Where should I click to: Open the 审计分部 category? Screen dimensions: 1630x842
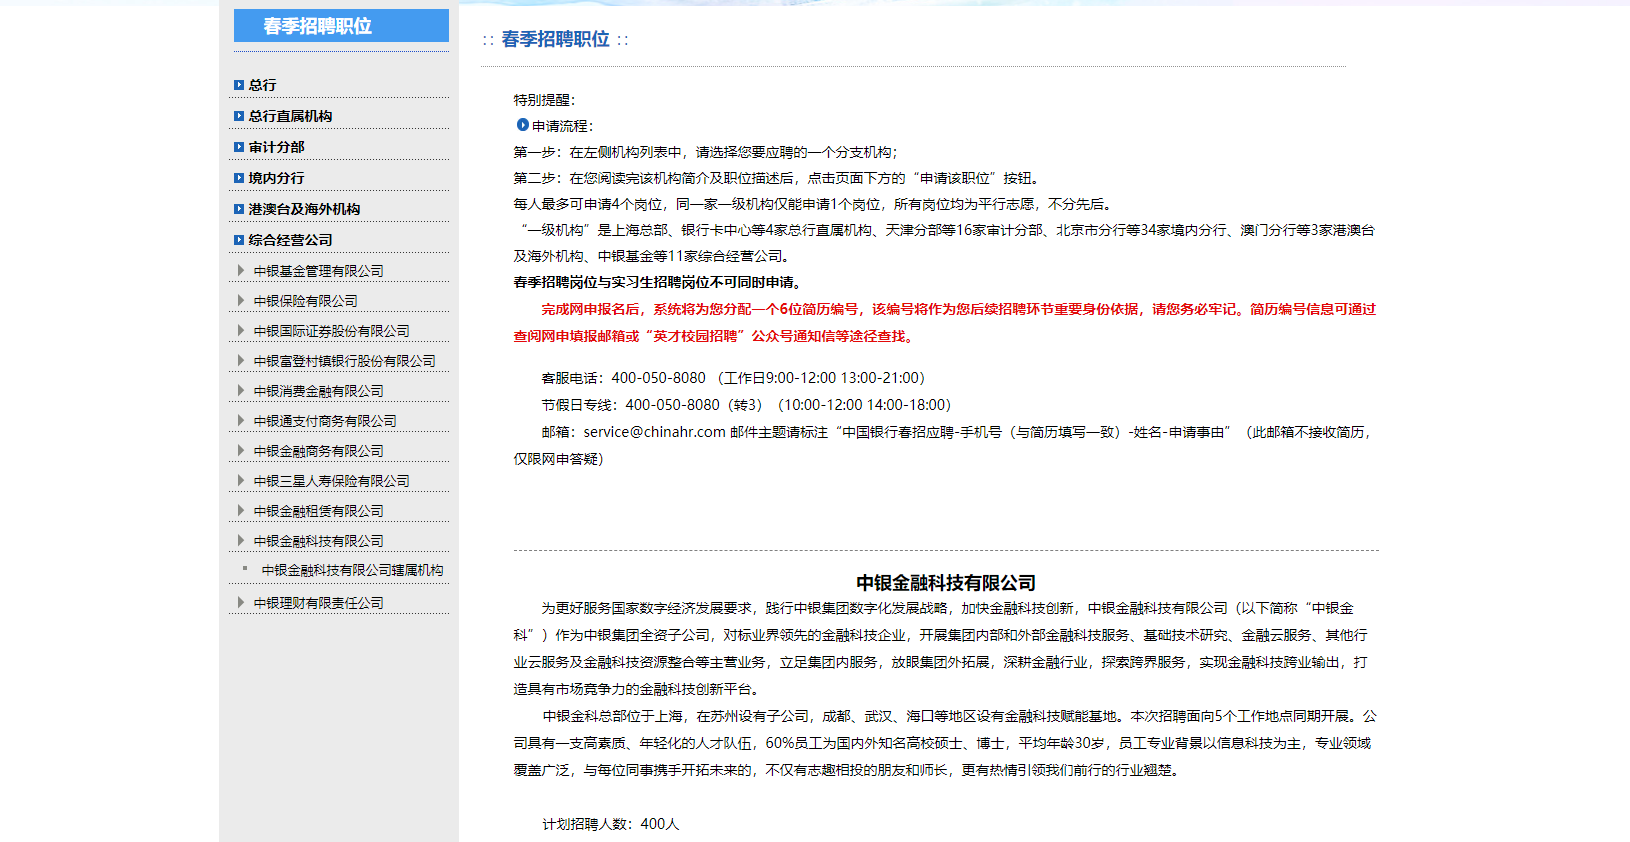point(276,147)
